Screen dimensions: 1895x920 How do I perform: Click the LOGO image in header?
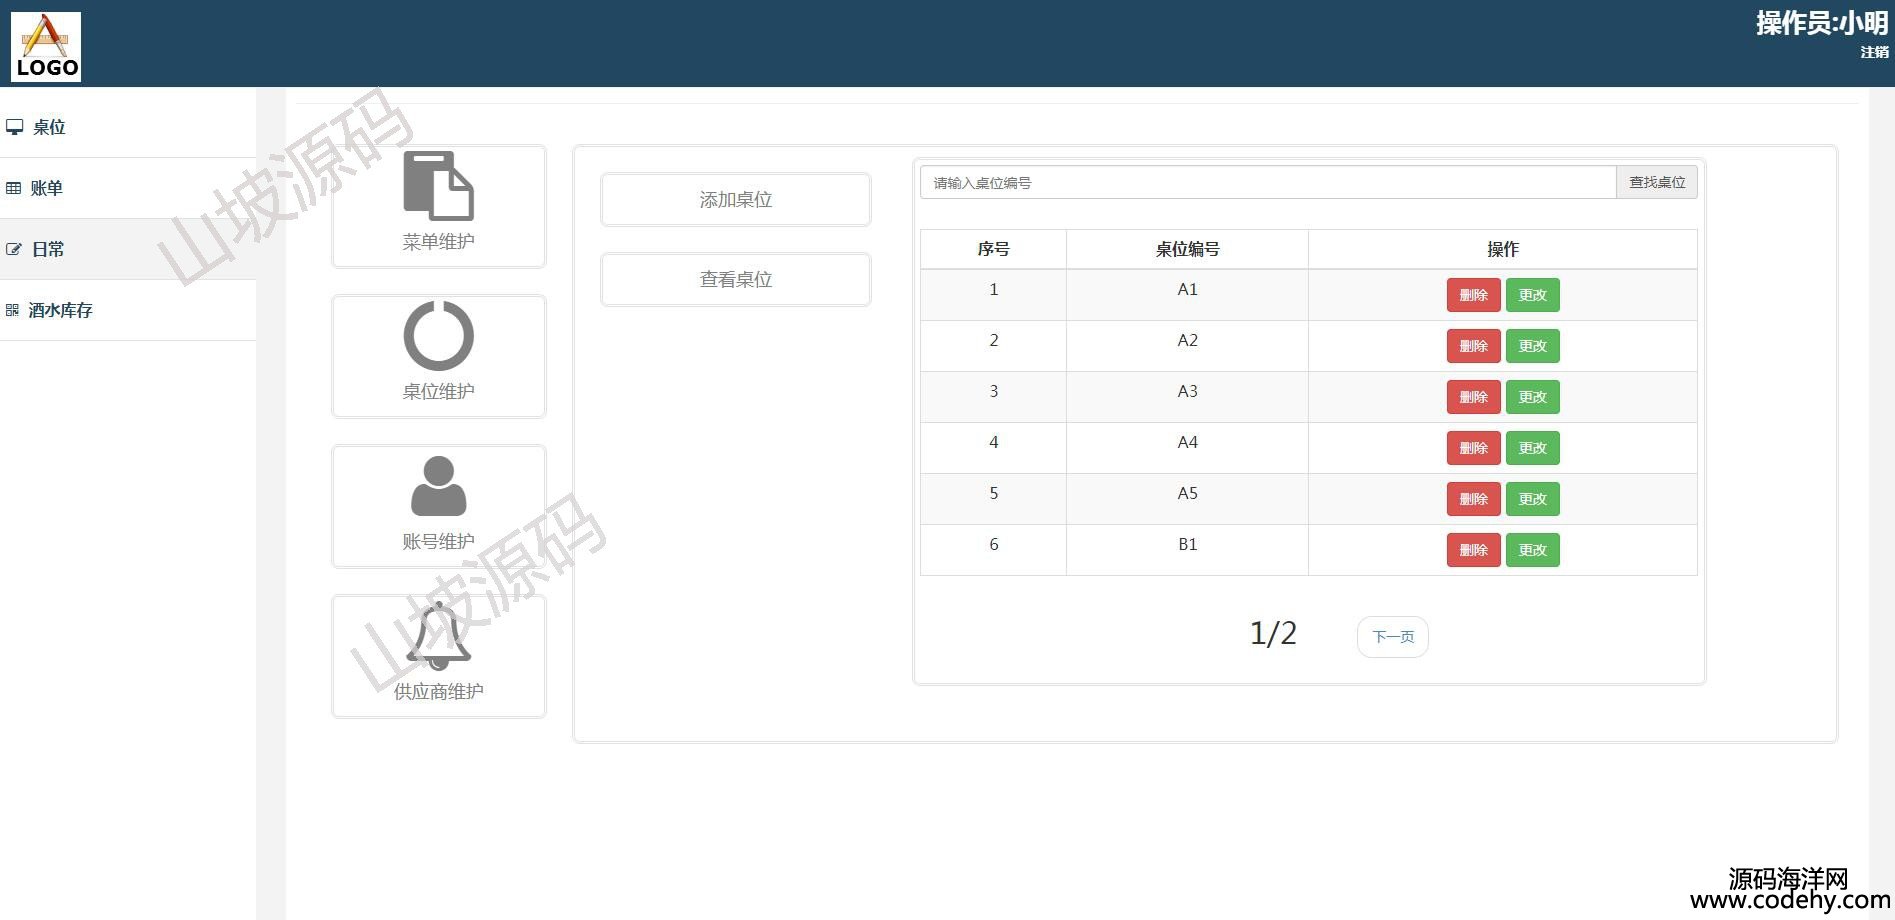pyautogui.click(x=46, y=46)
